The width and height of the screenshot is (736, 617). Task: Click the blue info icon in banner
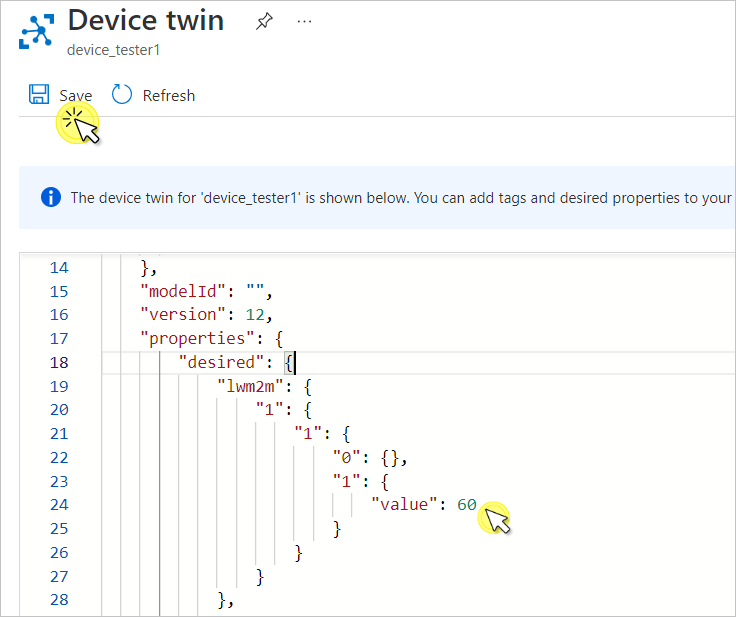click(x=51, y=197)
